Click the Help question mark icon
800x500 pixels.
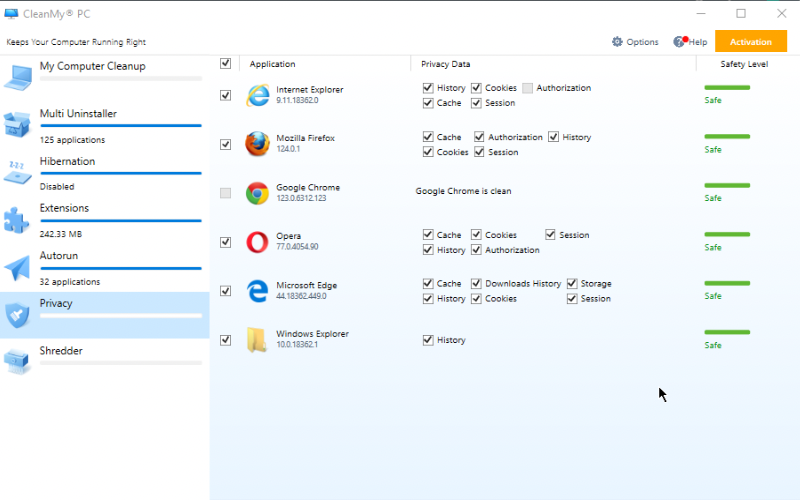[680, 41]
